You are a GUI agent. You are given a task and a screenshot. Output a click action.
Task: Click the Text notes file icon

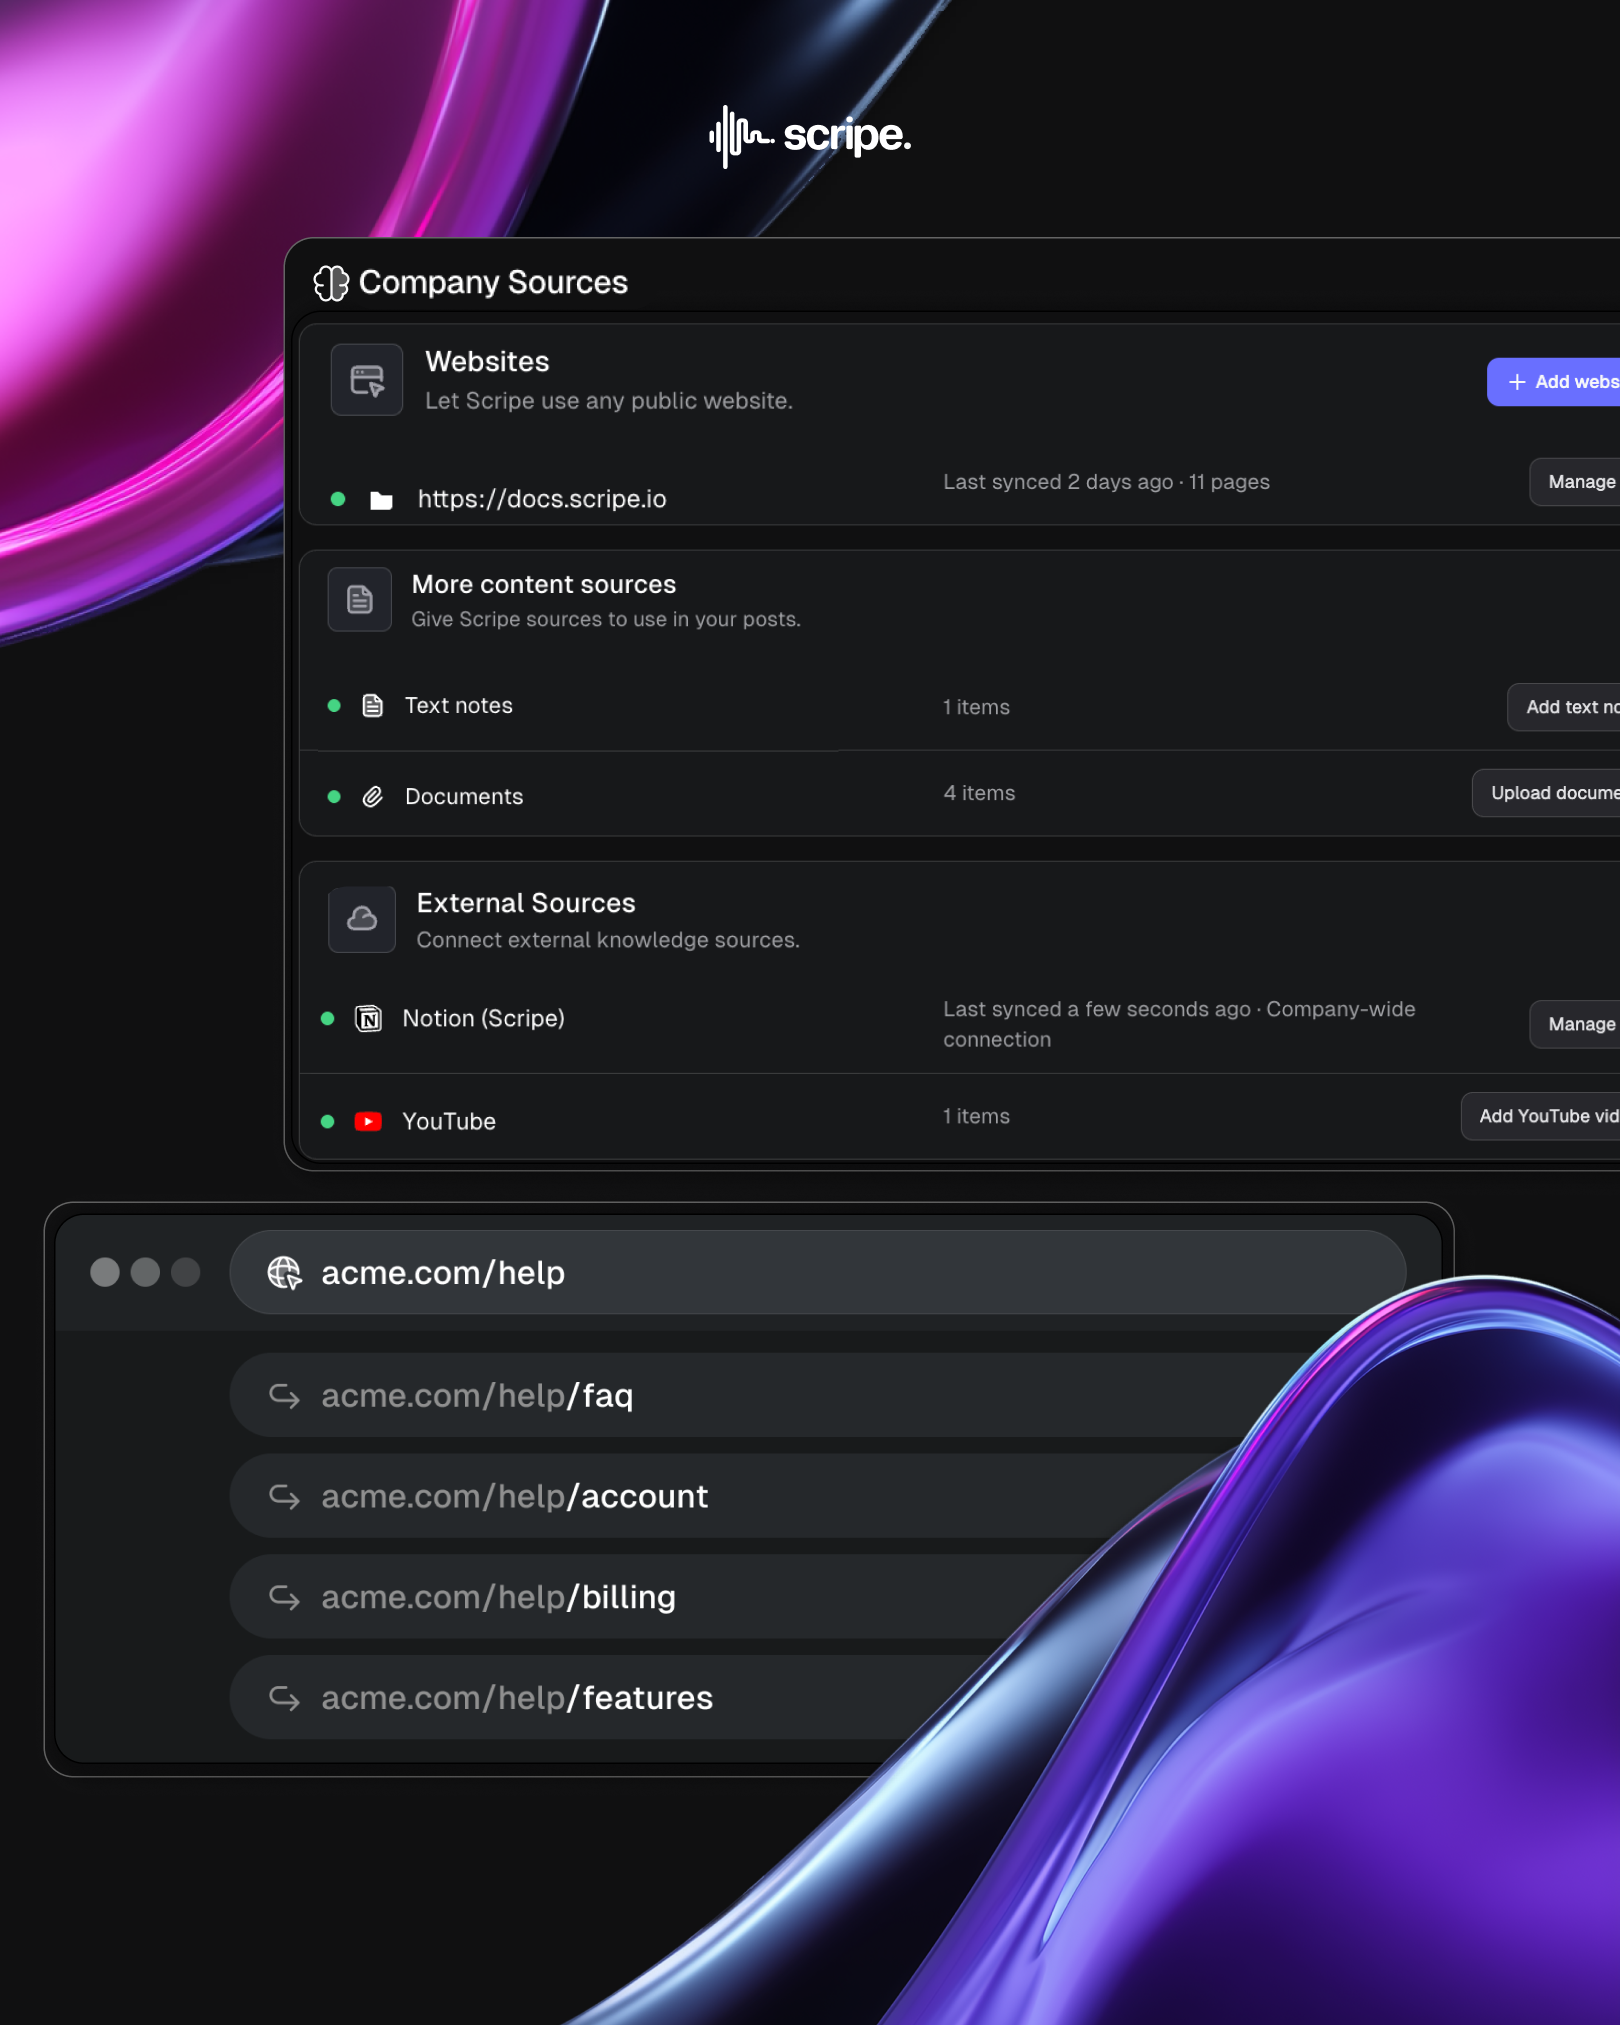(373, 706)
